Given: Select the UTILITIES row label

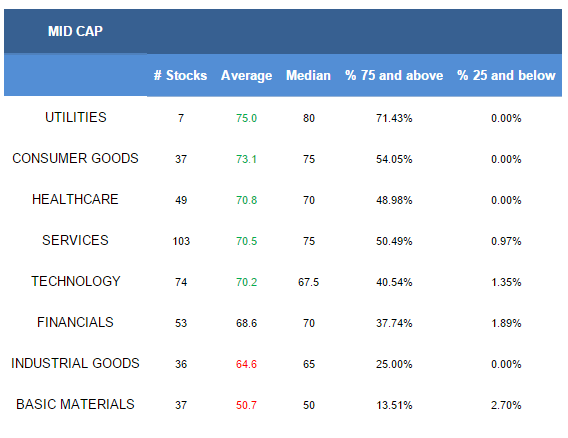Looking at the screenshot, I should coord(76,117).
